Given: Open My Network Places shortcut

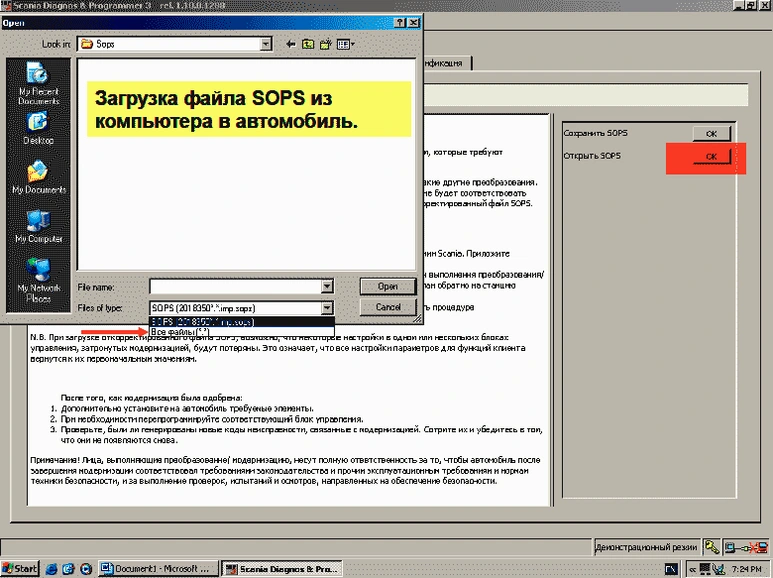Looking at the screenshot, I should (38, 277).
